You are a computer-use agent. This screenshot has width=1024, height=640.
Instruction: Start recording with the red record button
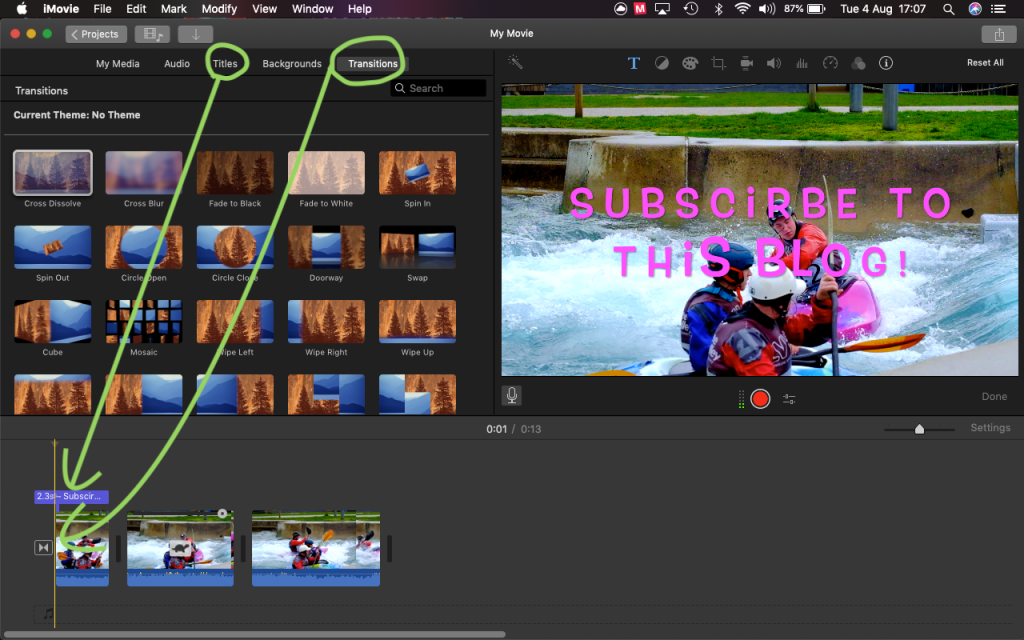pyautogui.click(x=760, y=399)
